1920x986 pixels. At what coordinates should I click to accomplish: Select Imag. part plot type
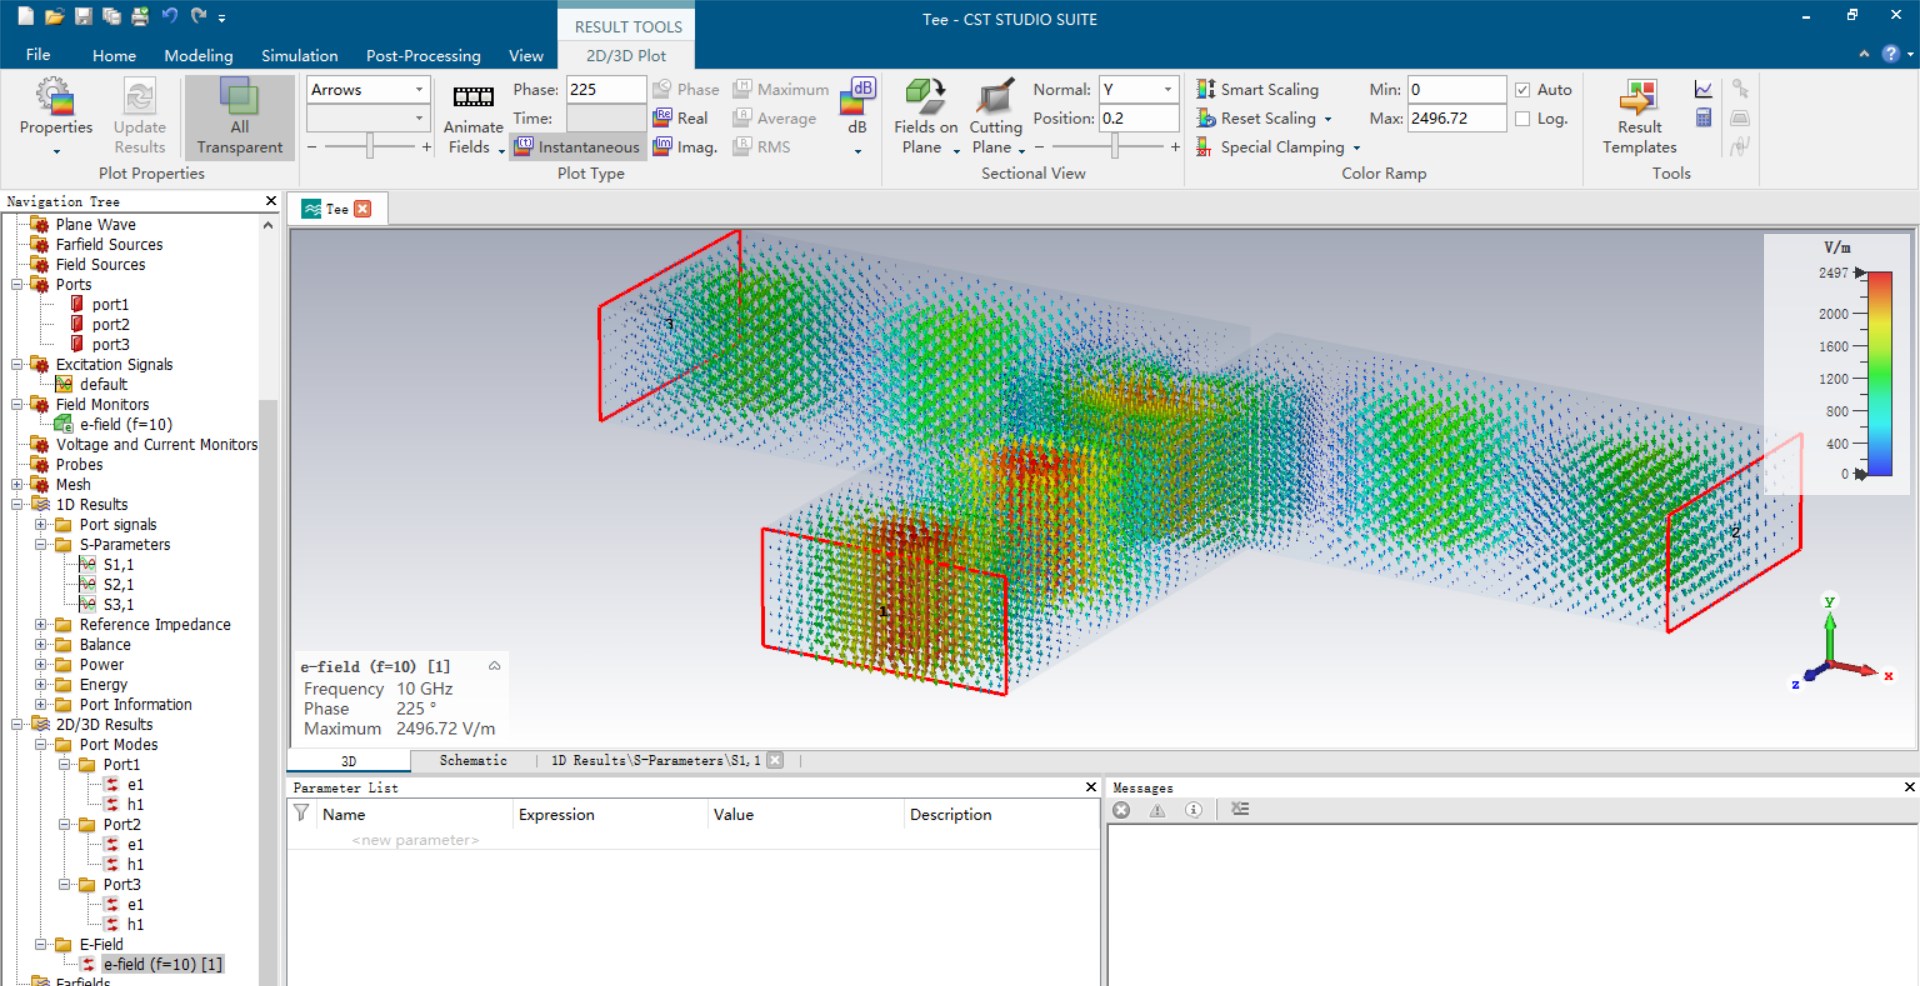[x=685, y=147]
